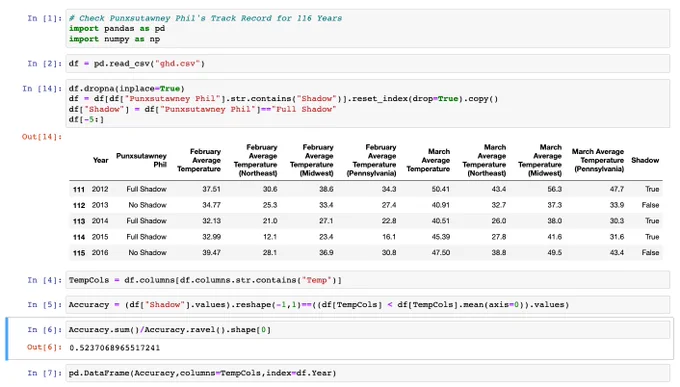Click the Punxsutawney Phil column header
This screenshot has height=387, width=680.
(141, 160)
